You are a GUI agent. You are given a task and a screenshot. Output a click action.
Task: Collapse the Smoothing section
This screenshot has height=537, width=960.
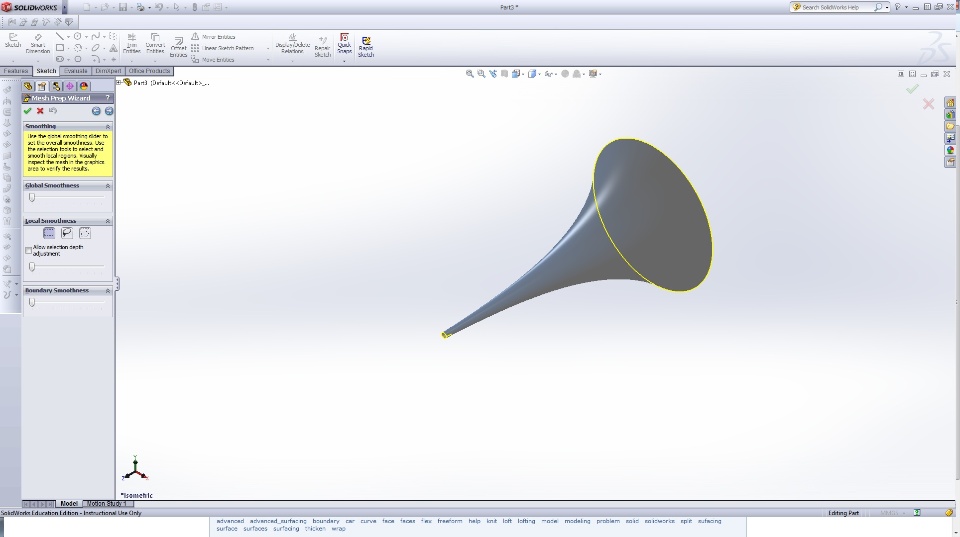point(108,126)
